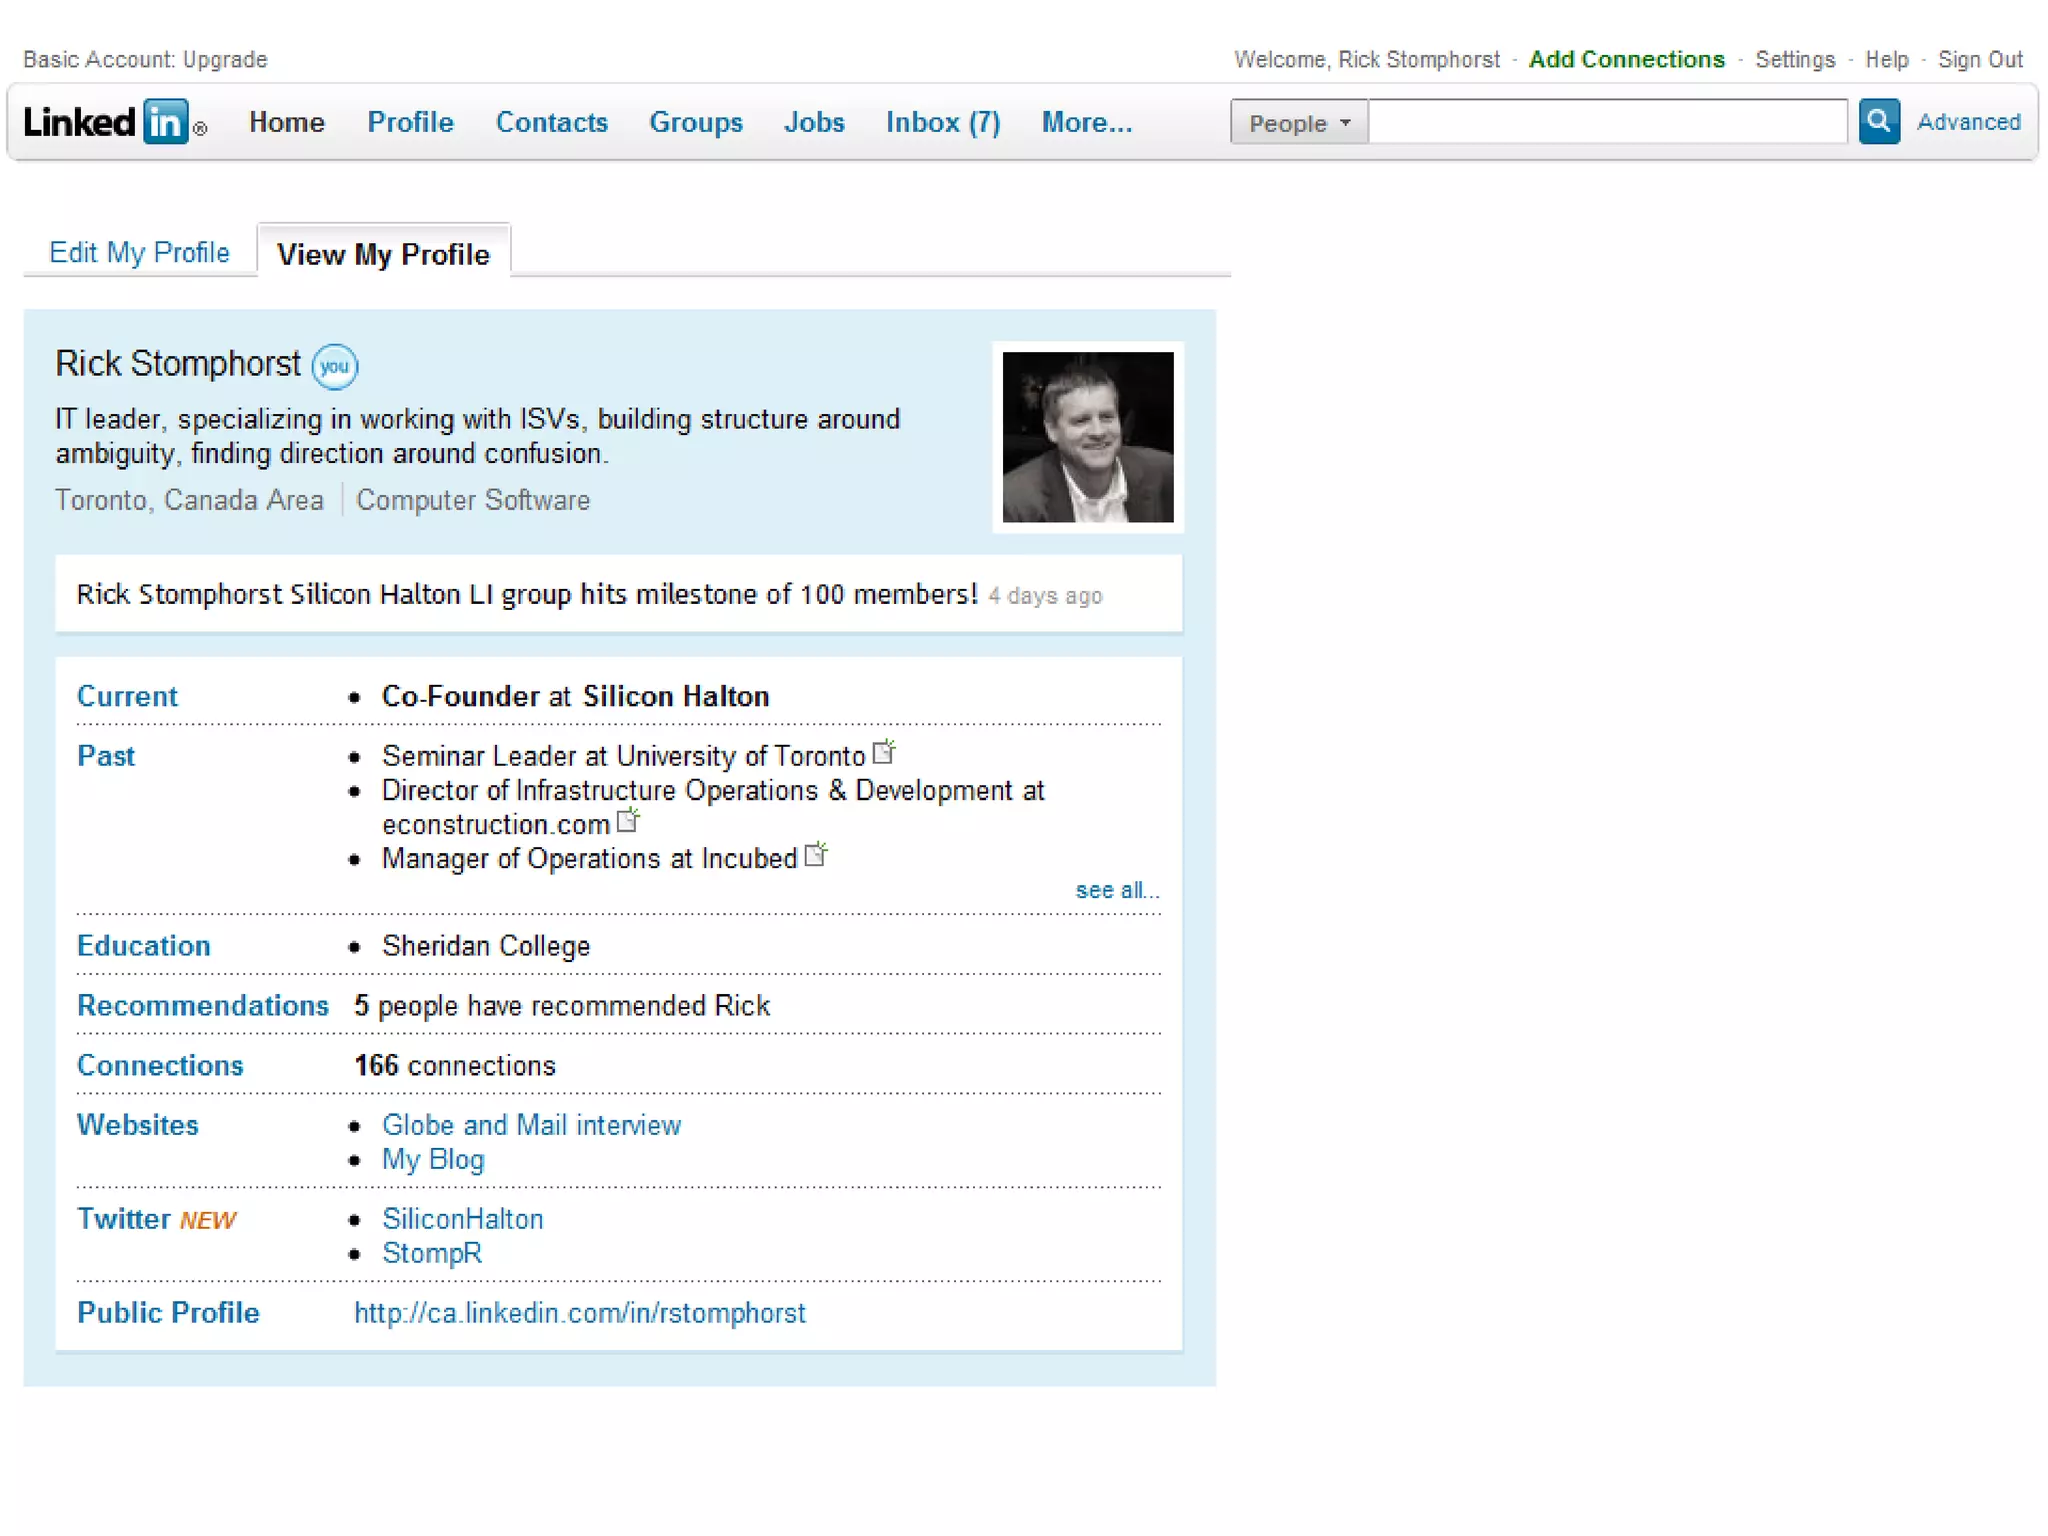
Task: Switch to Edit My Profile tab
Action: pos(139,252)
